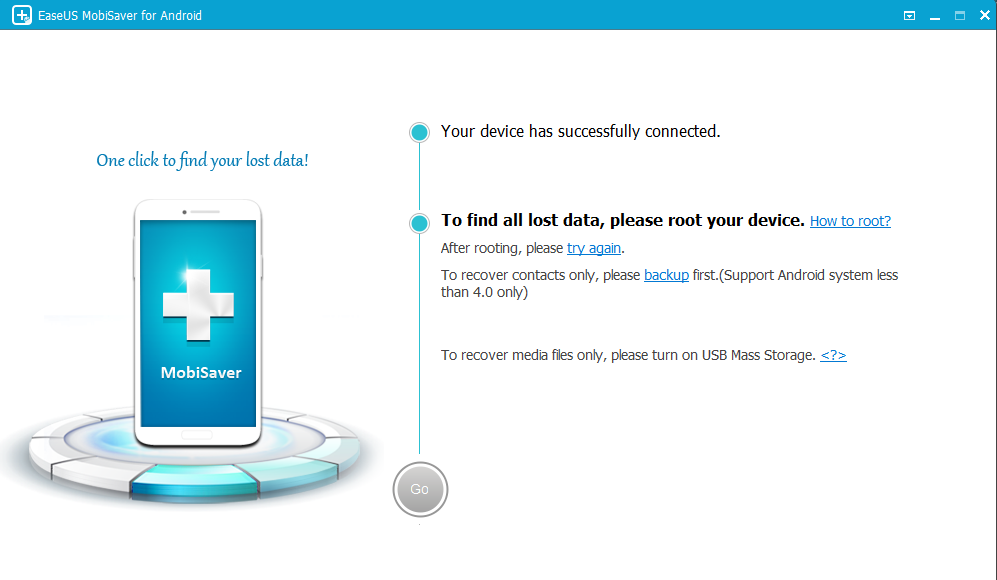Click the '<?>' USB Mass Storage help link
Screen dimensions: 997x580
click(x=833, y=355)
